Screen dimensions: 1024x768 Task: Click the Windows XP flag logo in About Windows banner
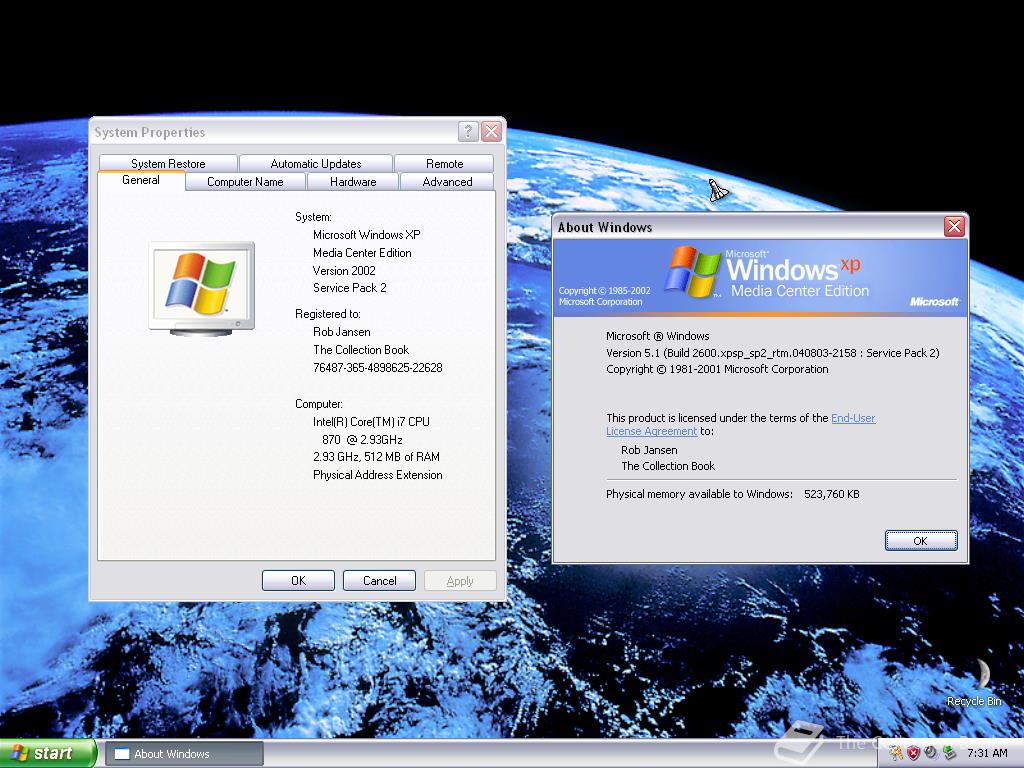coord(693,272)
